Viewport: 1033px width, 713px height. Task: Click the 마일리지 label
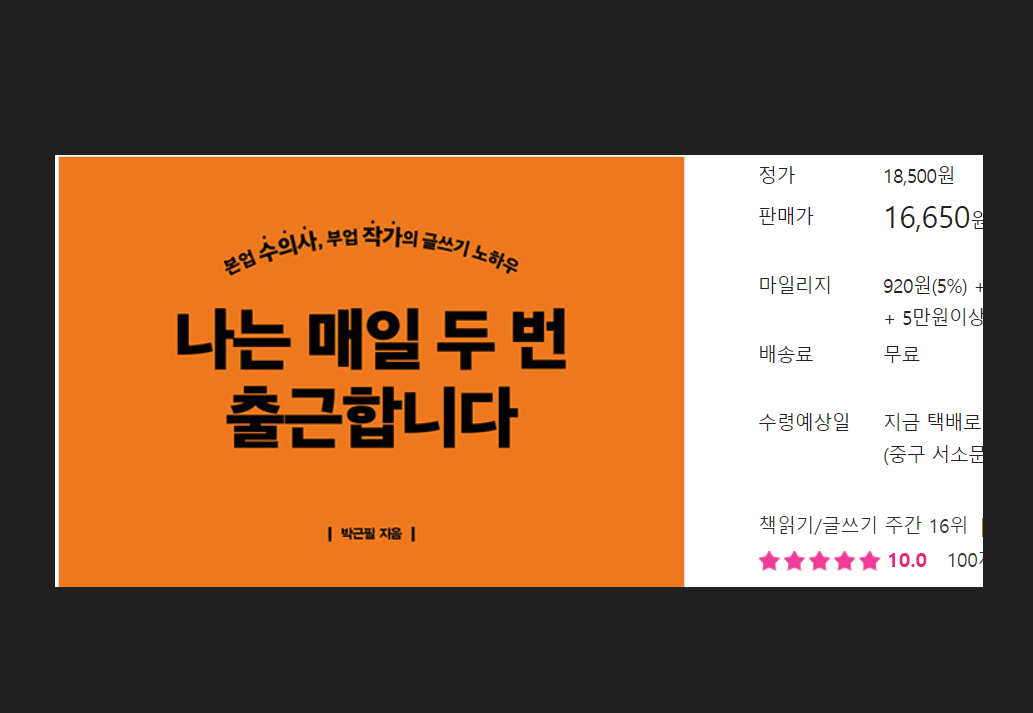pos(795,285)
